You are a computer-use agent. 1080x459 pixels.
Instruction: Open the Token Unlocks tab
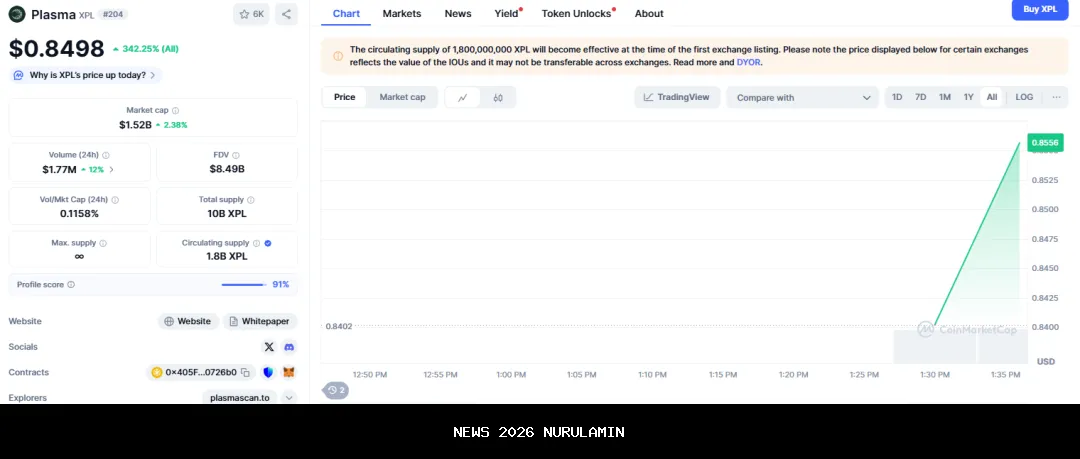point(576,14)
